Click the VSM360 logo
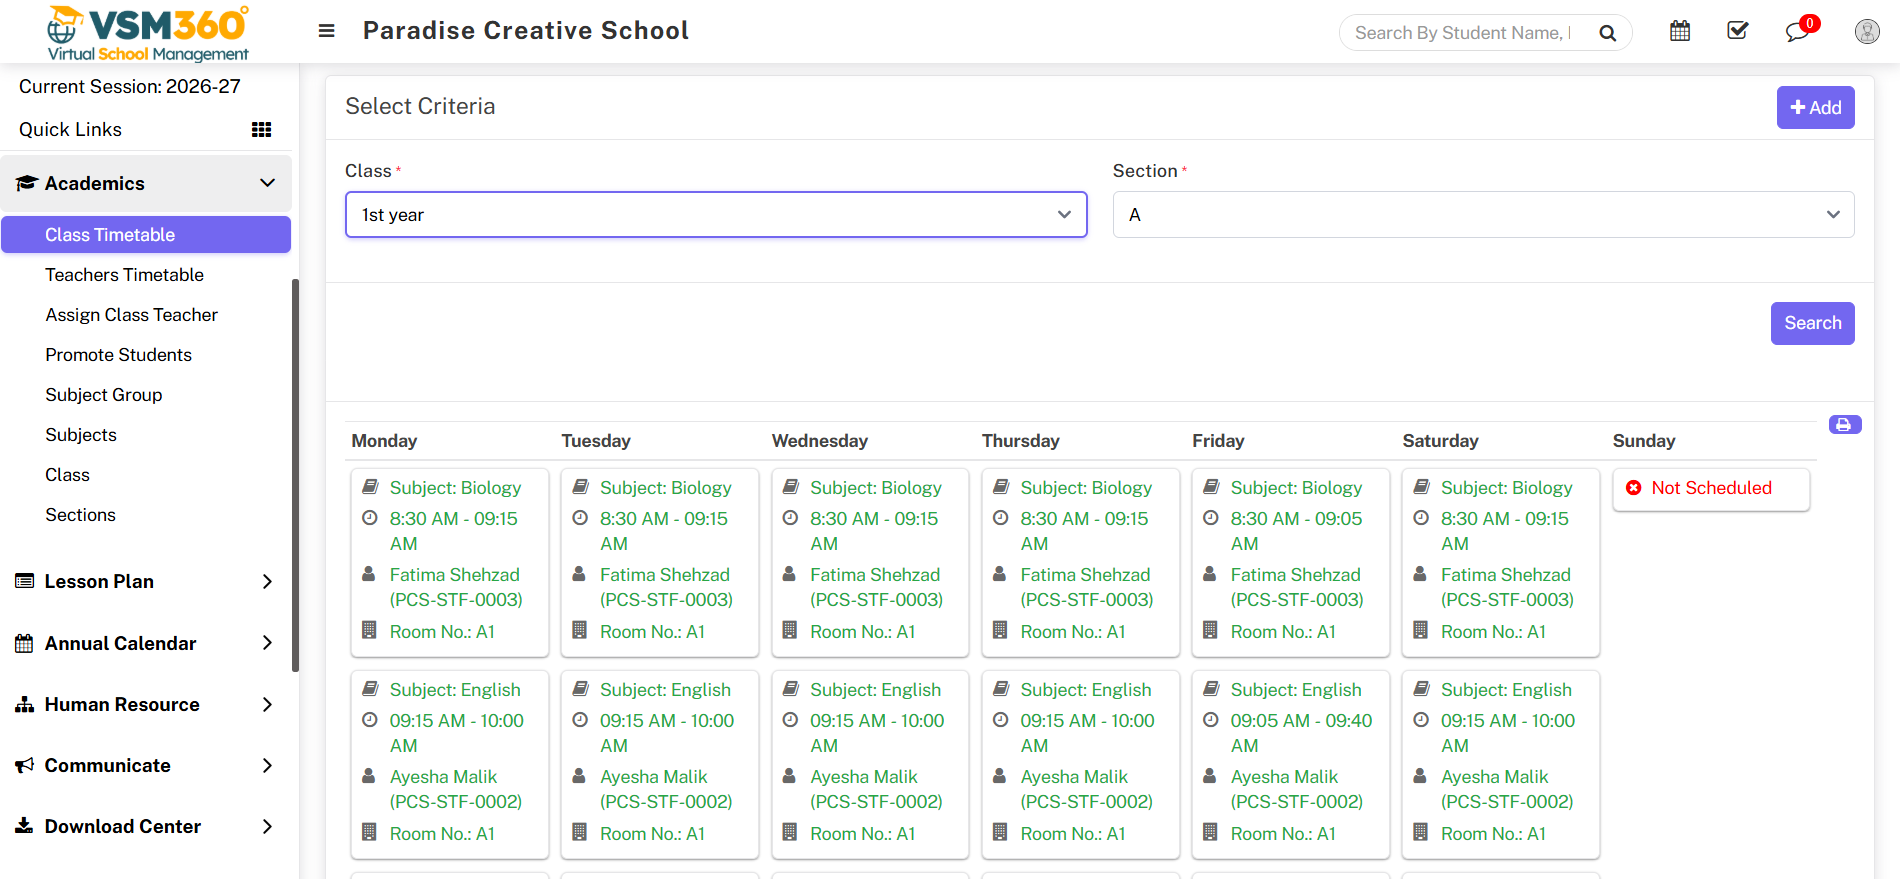 click(148, 33)
